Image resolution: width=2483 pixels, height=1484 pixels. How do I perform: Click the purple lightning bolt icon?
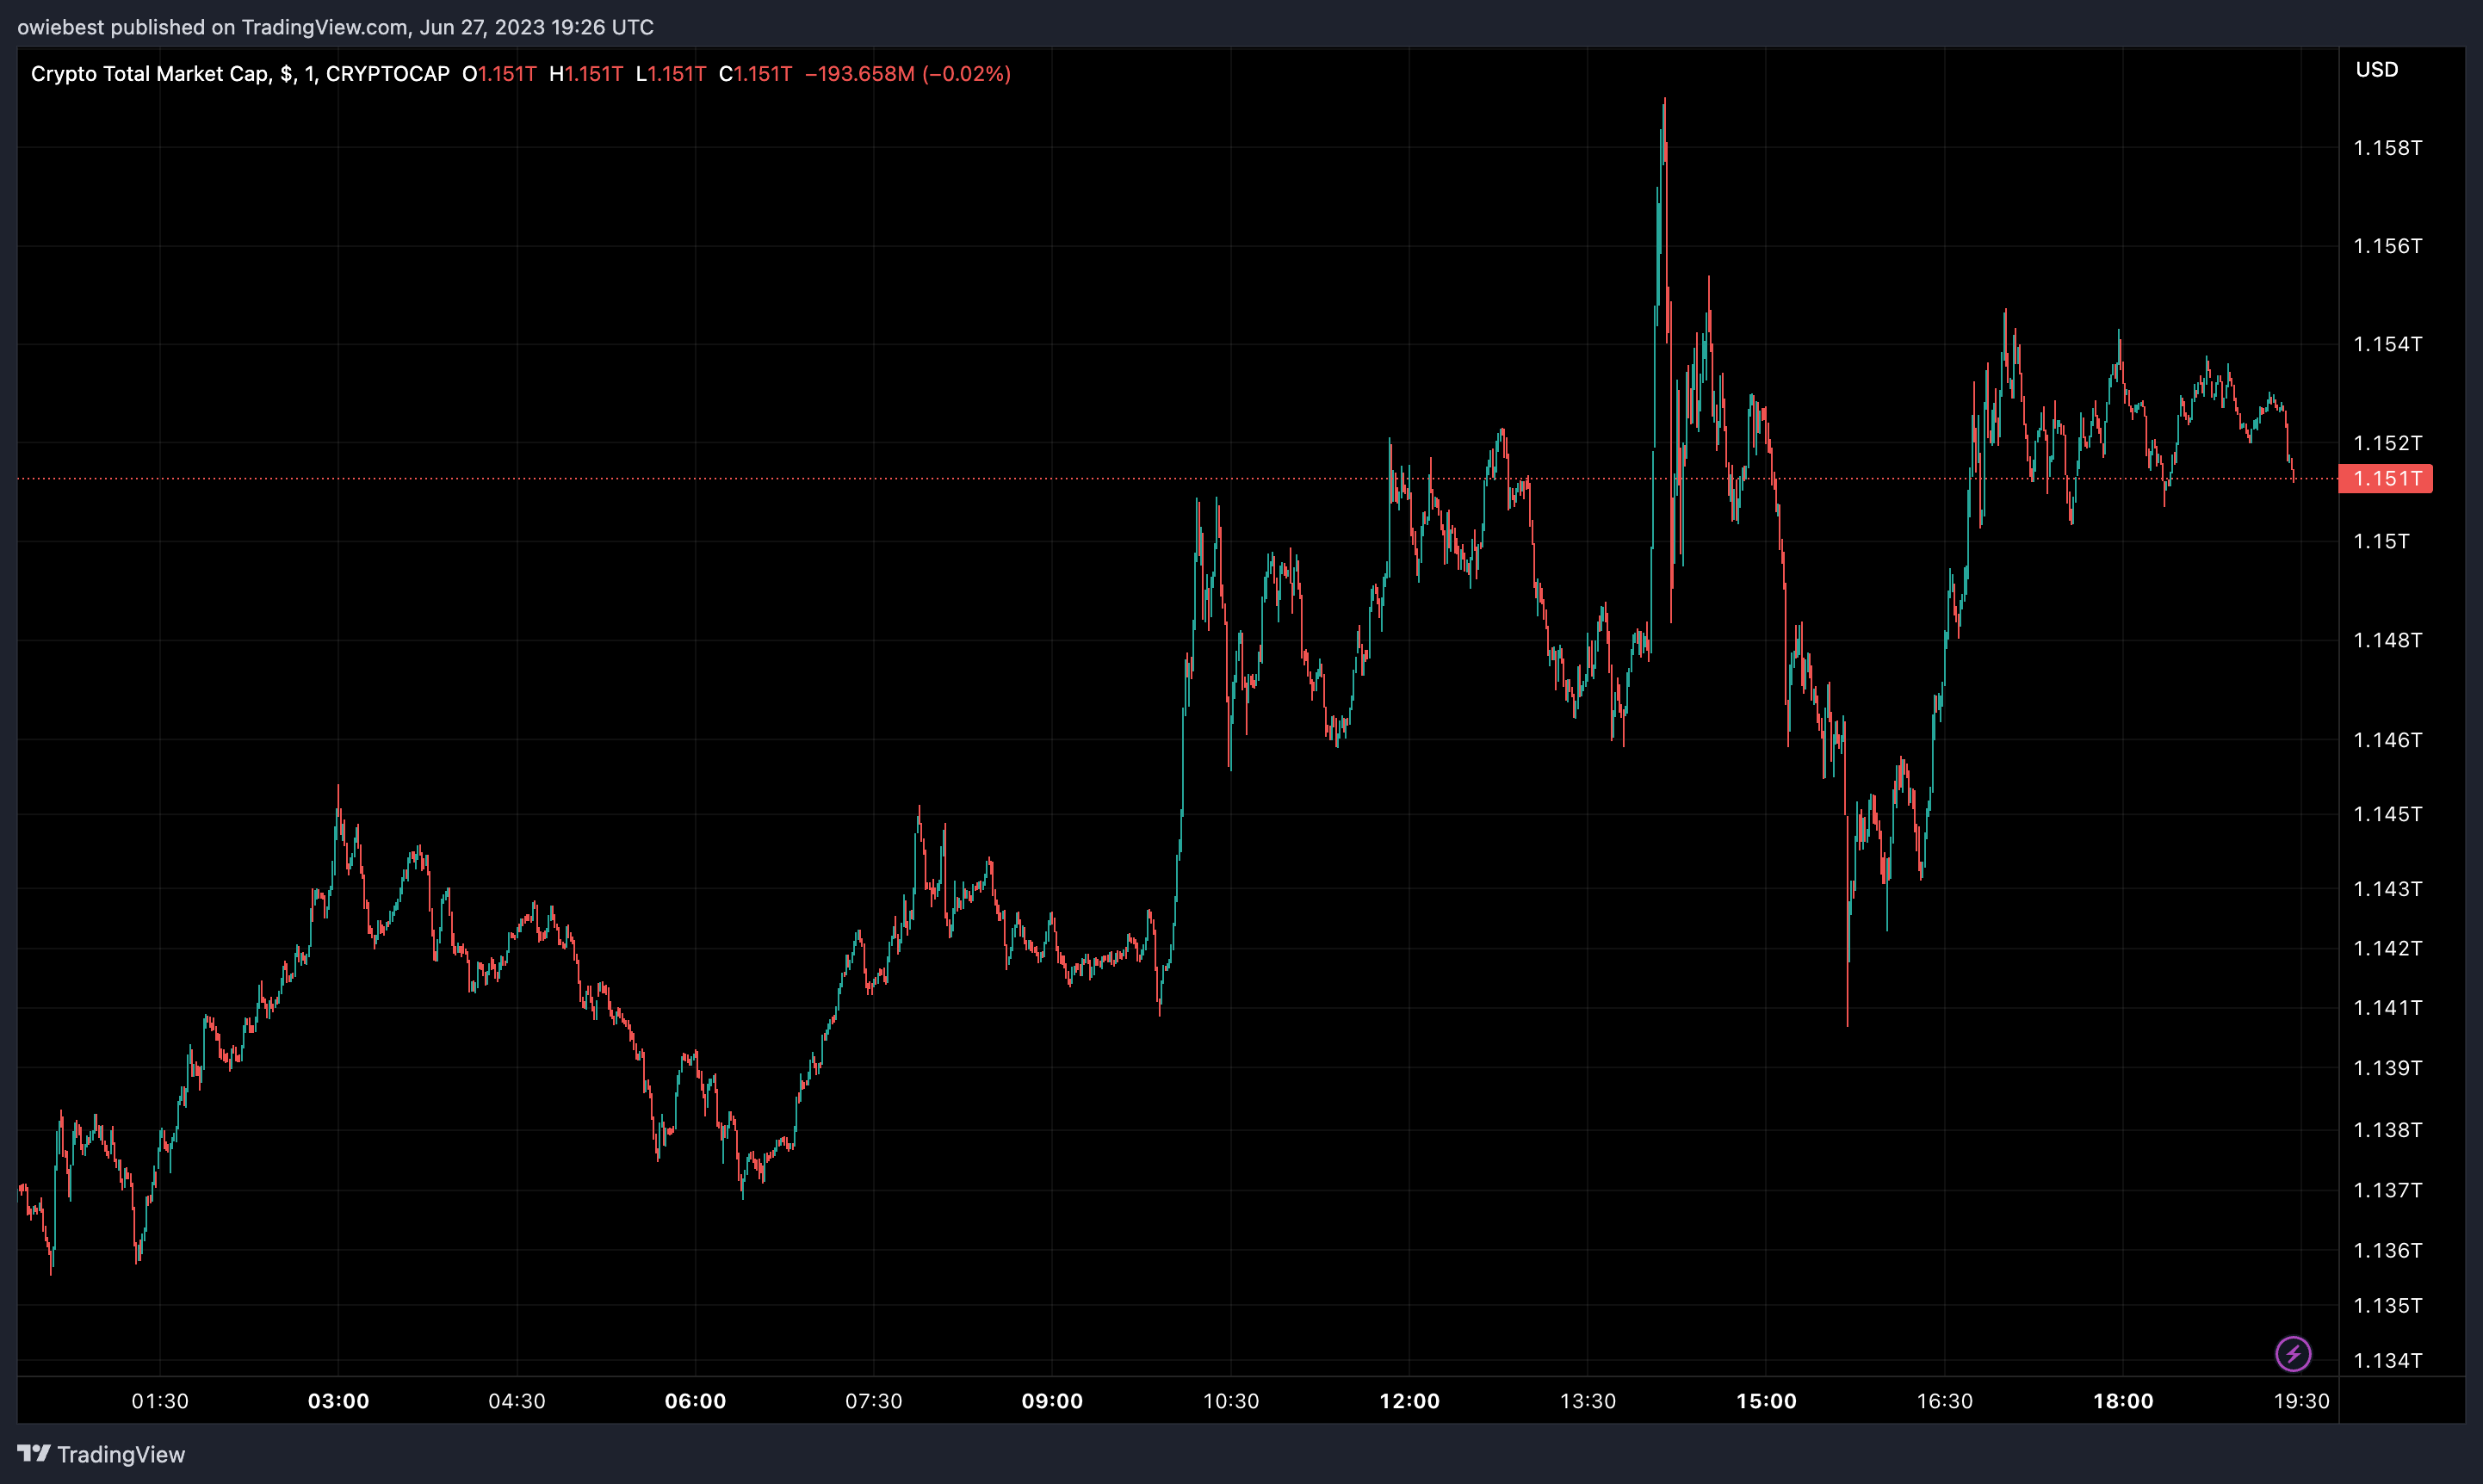tap(2293, 1354)
